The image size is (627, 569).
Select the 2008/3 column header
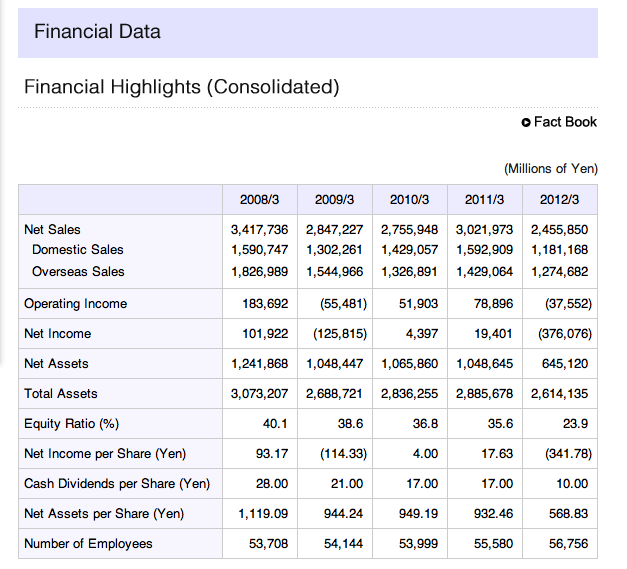pyautogui.click(x=260, y=200)
